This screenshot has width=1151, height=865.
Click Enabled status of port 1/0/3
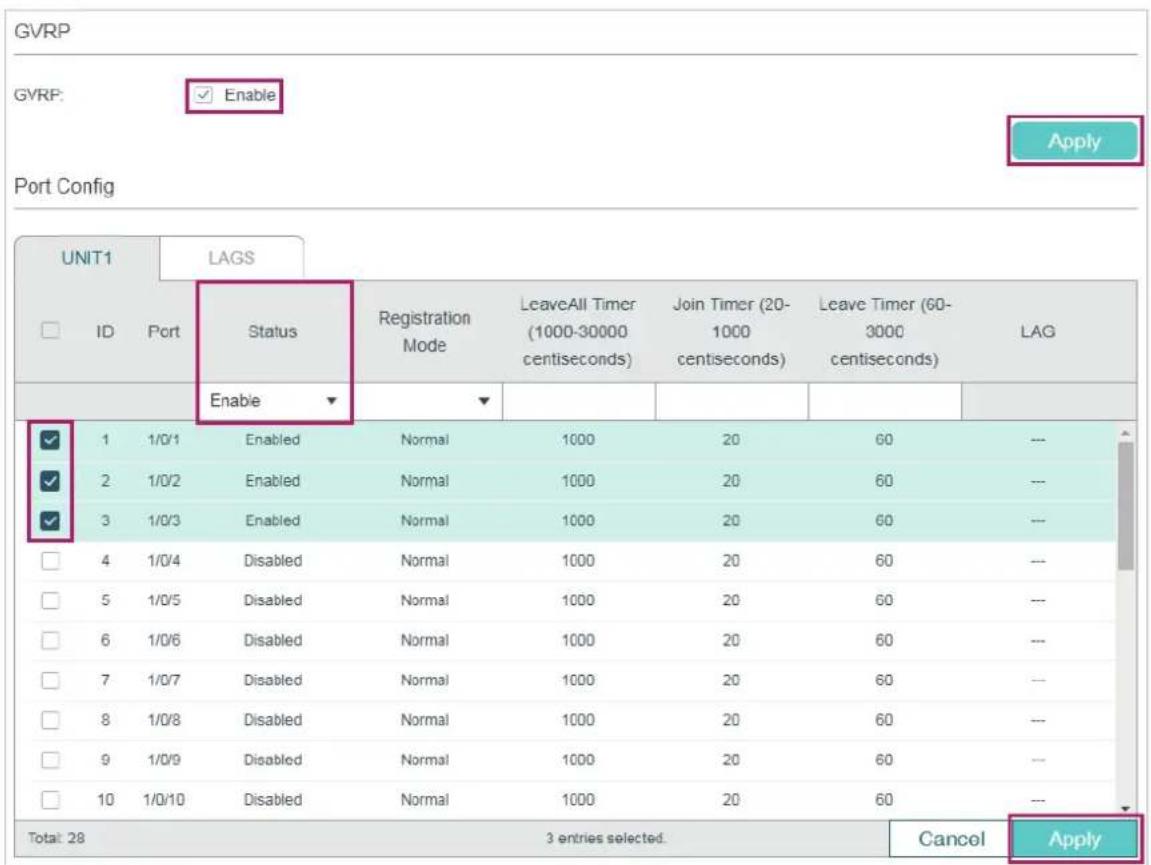coord(272,521)
